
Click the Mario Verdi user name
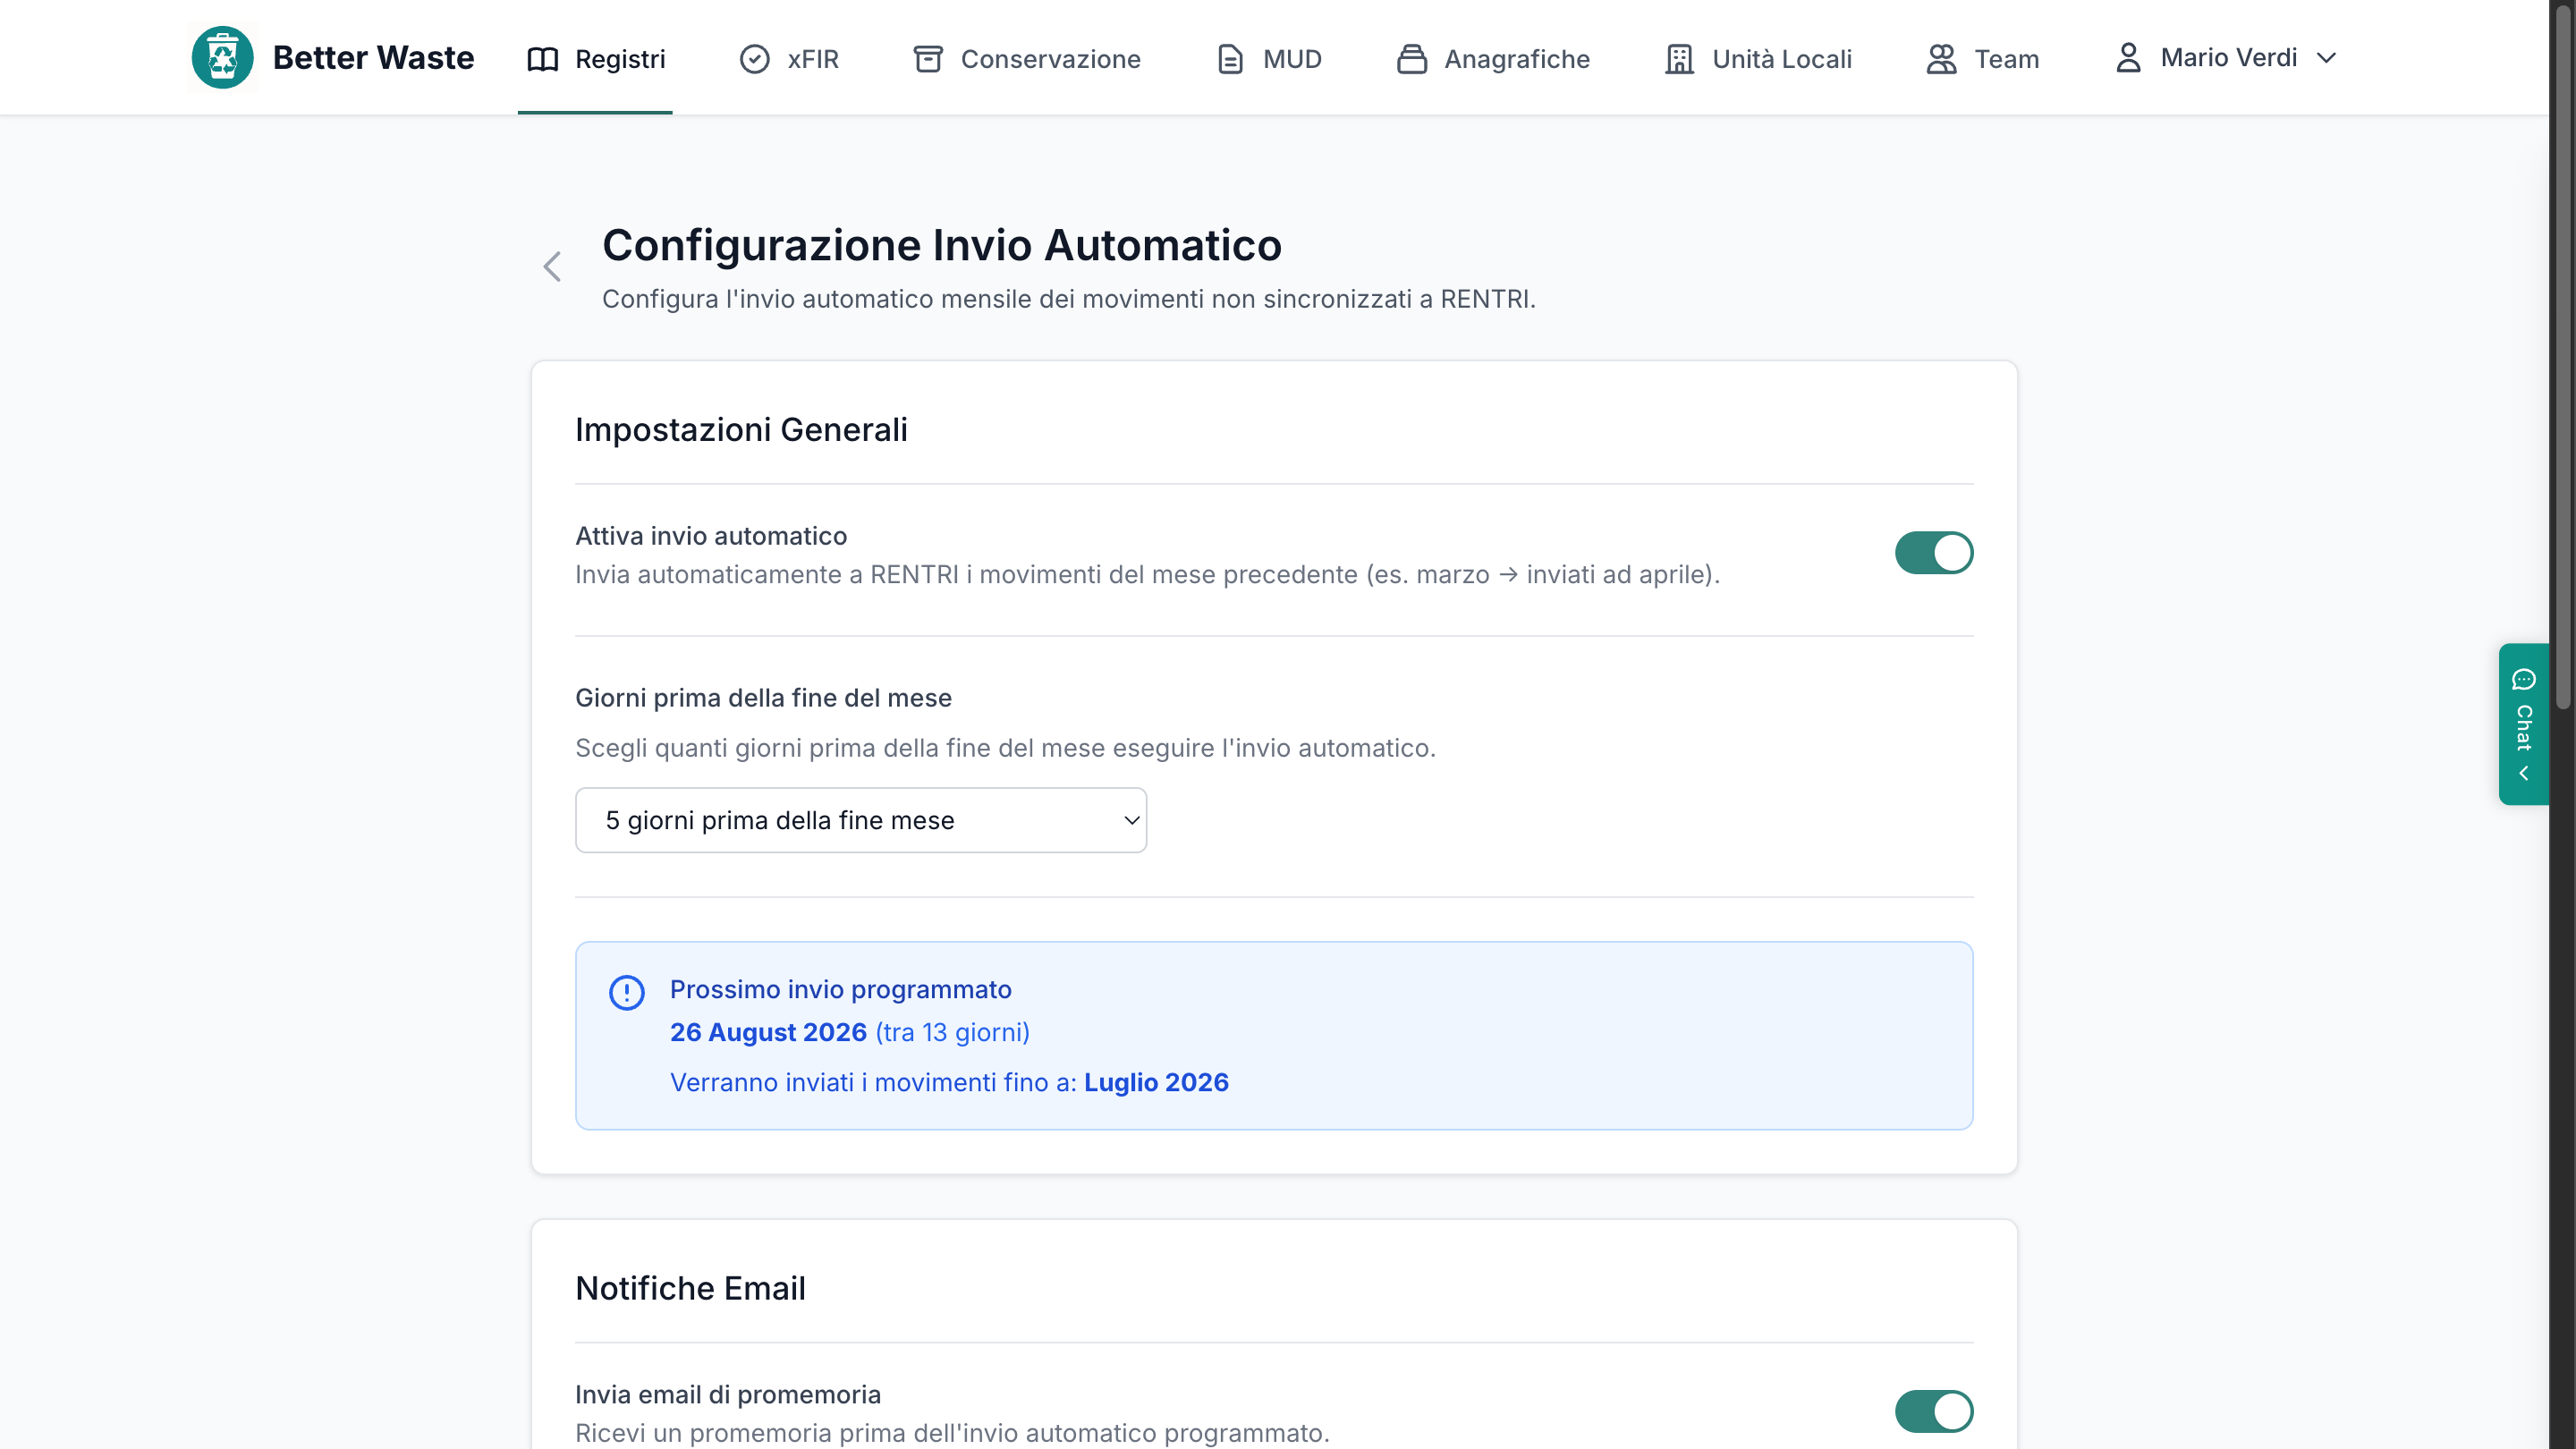pyautogui.click(x=2228, y=58)
